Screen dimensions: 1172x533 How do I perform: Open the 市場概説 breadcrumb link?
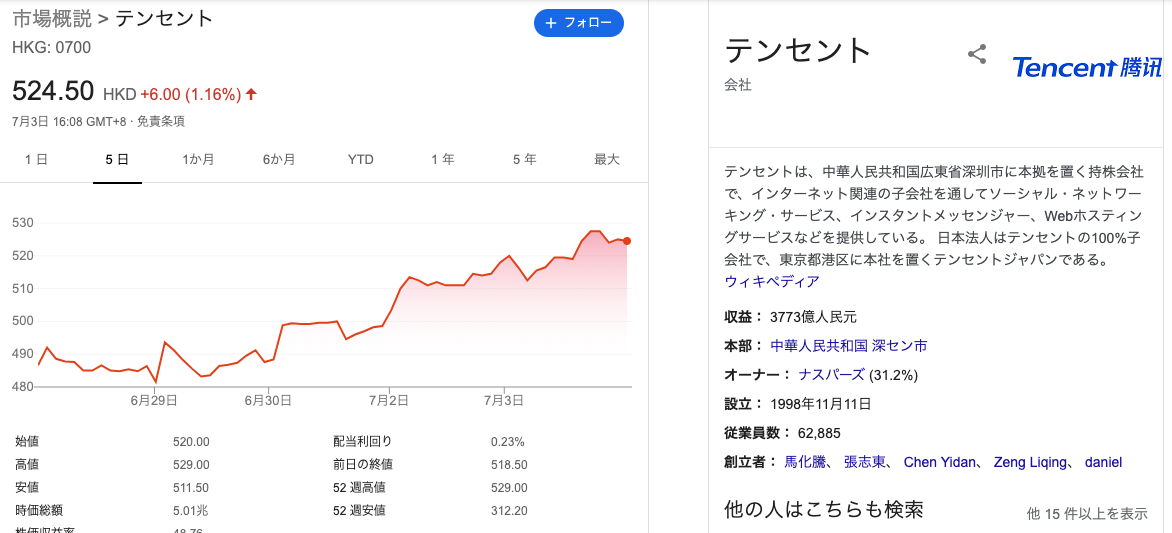(51, 19)
